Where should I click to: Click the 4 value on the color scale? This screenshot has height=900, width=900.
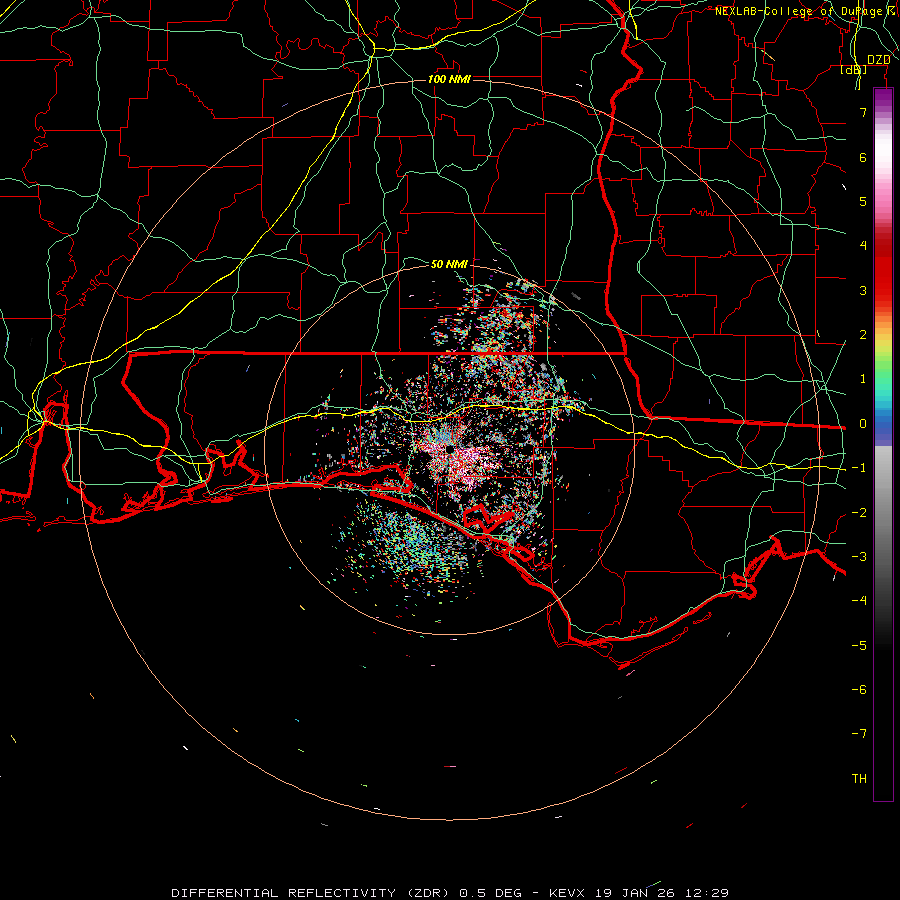pyautogui.click(x=863, y=246)
